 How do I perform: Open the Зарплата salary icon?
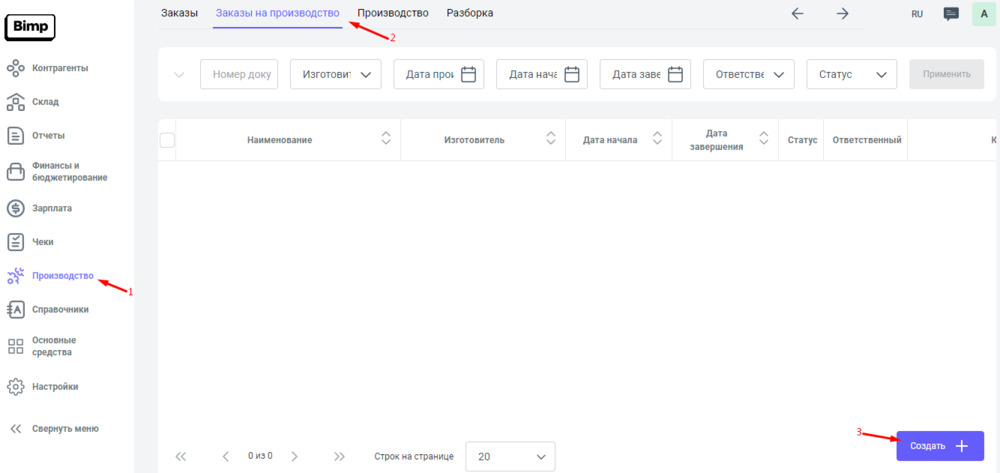click(15, 208)
